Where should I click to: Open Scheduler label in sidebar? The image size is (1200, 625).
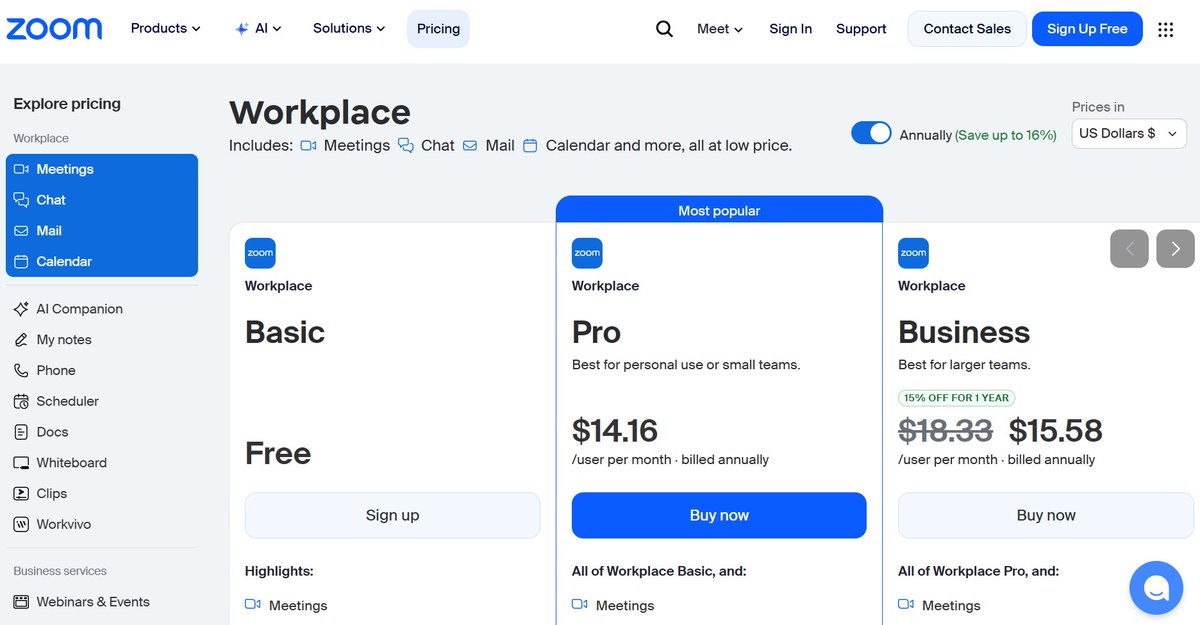point(68,401)
